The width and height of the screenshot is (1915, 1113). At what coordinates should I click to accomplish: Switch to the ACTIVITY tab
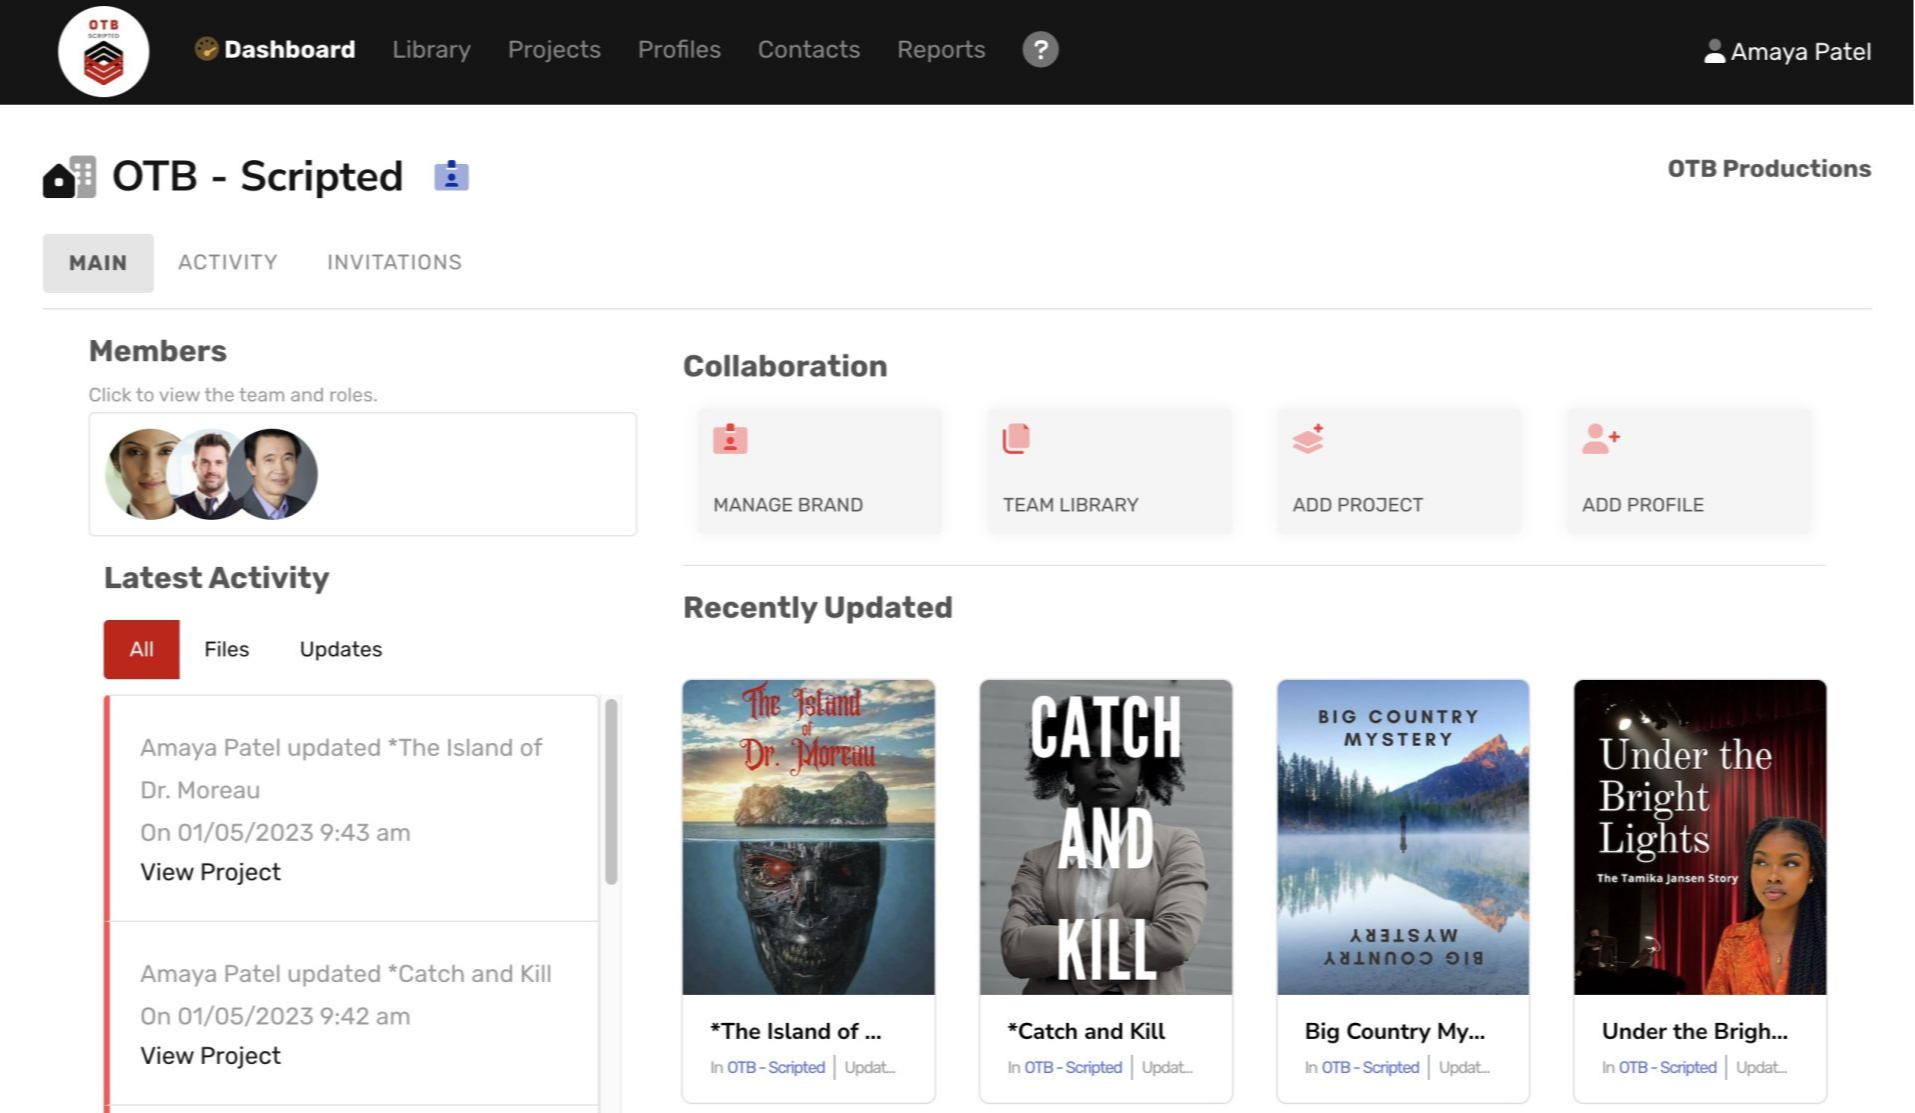(x=228, y=262)
